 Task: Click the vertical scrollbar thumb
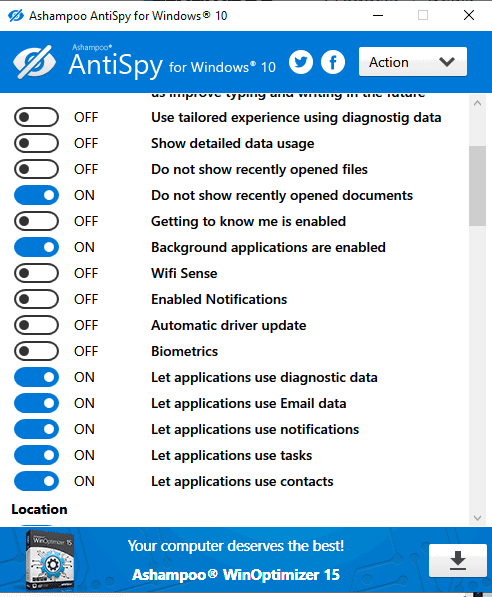pos(478,186)
